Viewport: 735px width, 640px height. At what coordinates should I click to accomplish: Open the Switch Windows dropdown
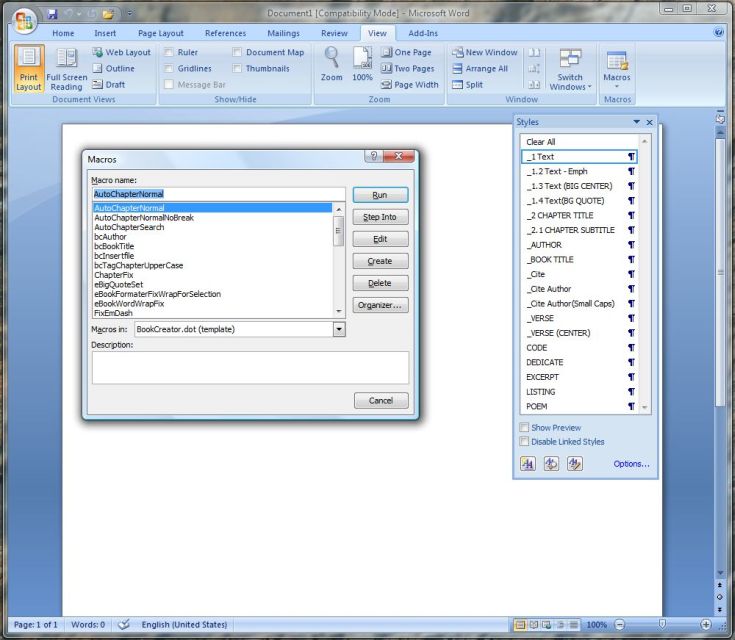click(x=570, y=69)
